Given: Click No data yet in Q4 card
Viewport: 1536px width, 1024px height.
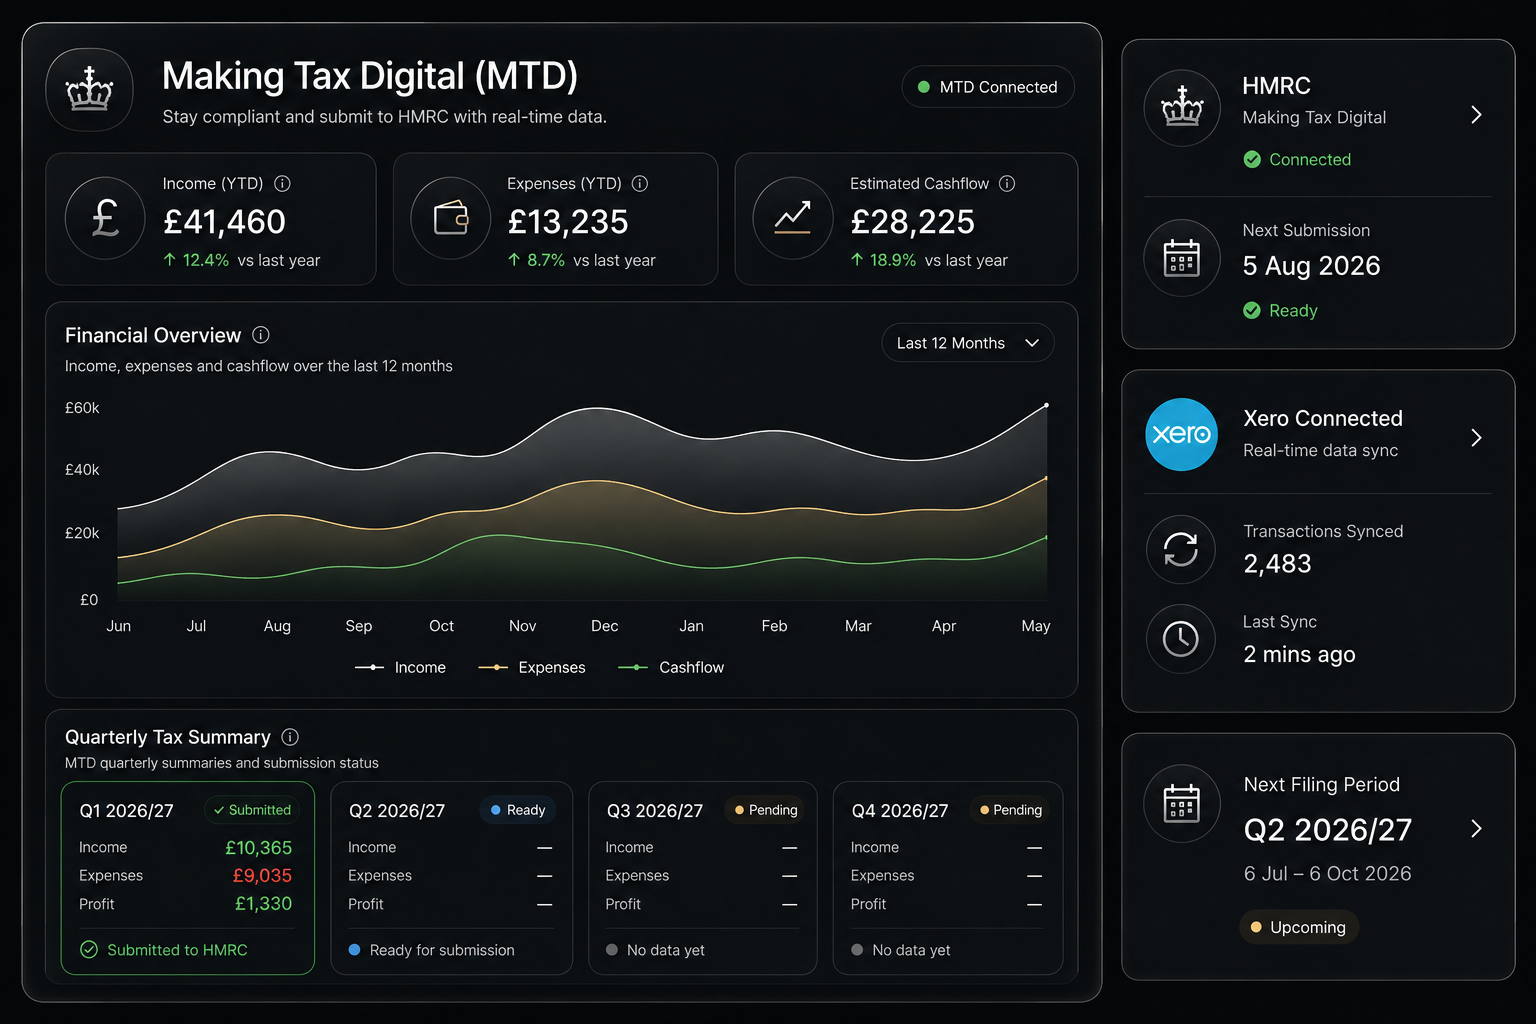Looking at the screenshot, I should click(911, 950).
